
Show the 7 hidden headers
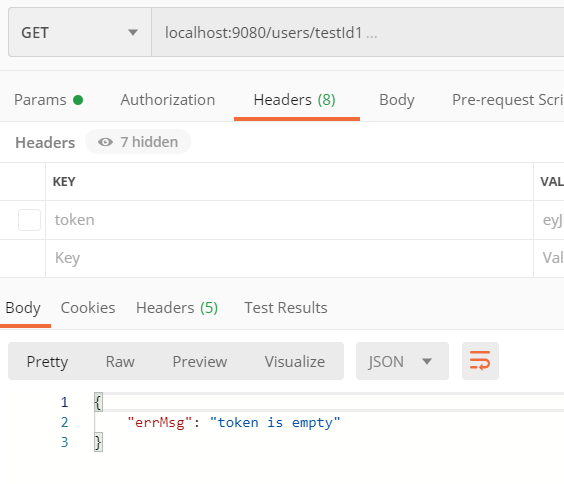[138, 142]
